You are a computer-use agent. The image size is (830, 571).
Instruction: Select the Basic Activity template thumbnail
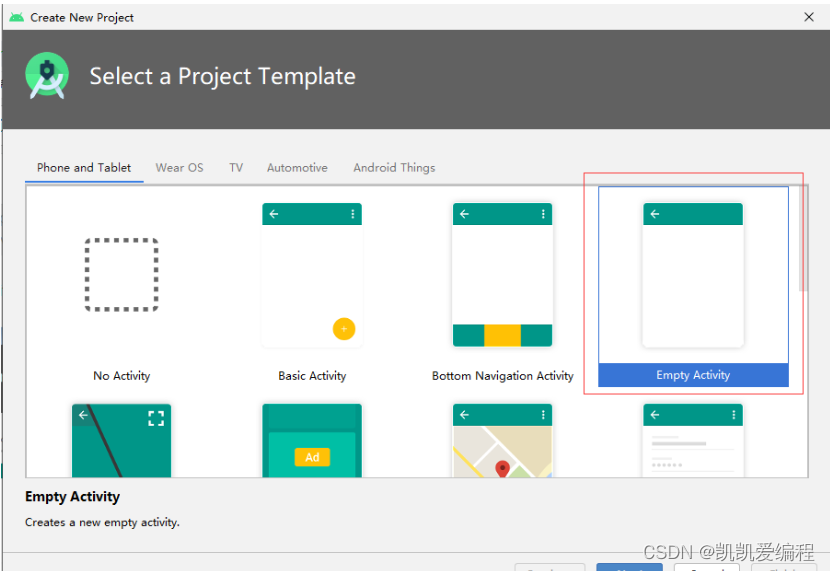[312, 275]
